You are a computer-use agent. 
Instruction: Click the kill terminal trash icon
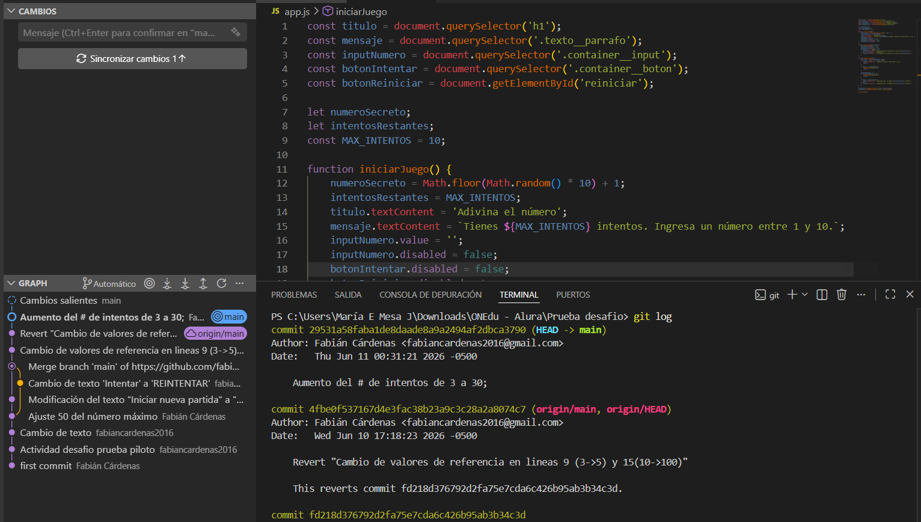pyautogui.click(x=842, y=294)
